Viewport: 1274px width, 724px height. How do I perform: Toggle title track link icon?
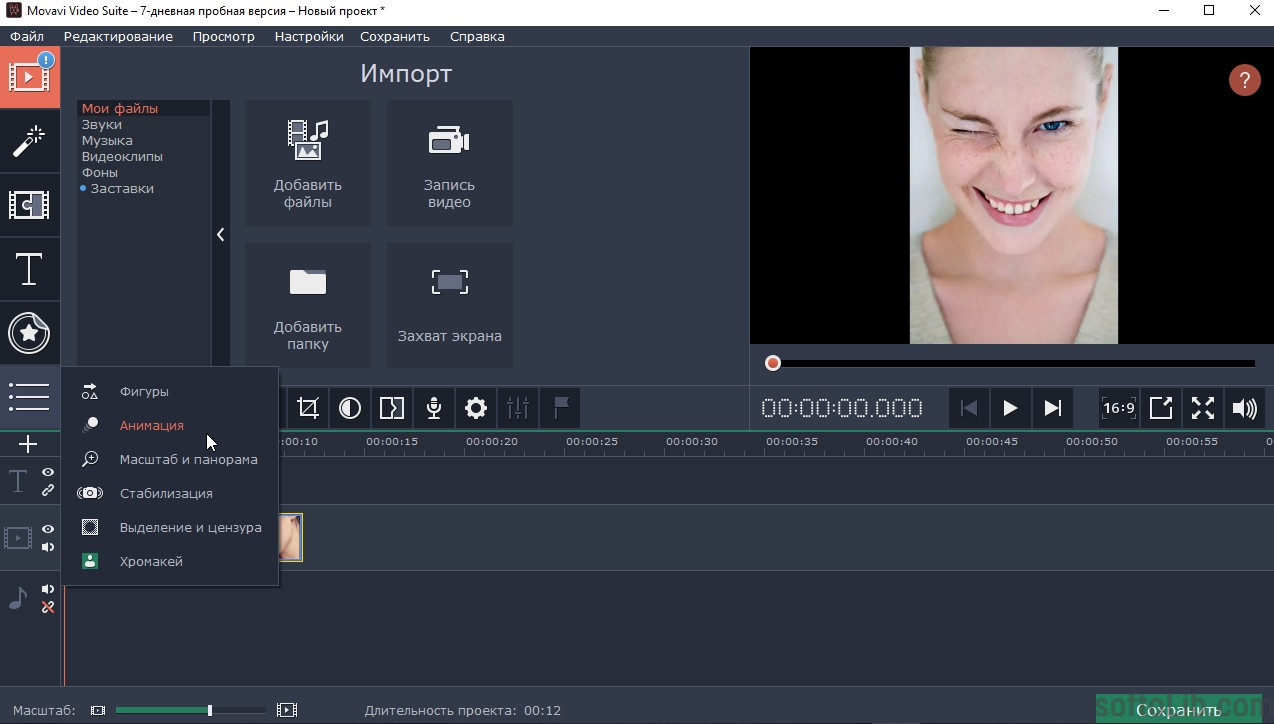click(47, 490)
